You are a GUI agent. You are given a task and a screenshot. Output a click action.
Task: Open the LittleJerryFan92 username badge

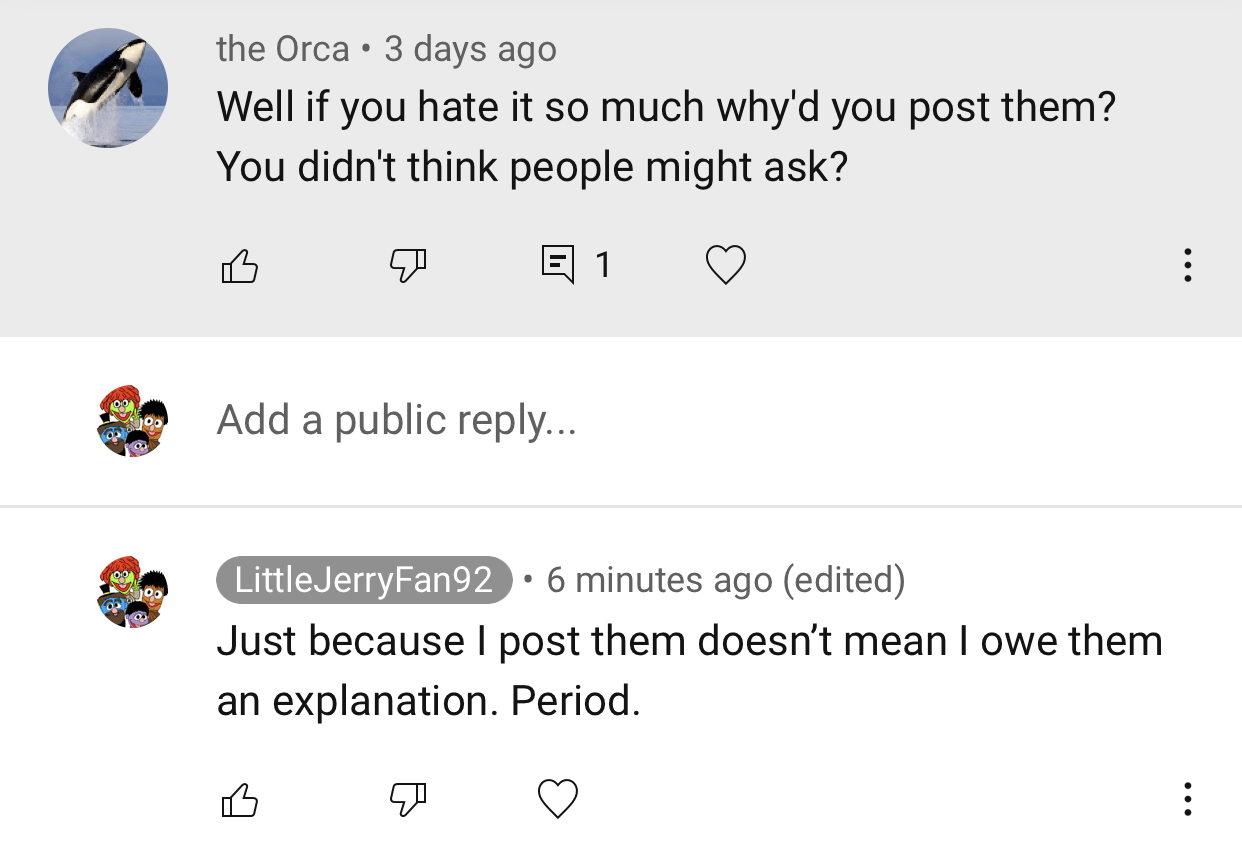(x=364, y=580)
